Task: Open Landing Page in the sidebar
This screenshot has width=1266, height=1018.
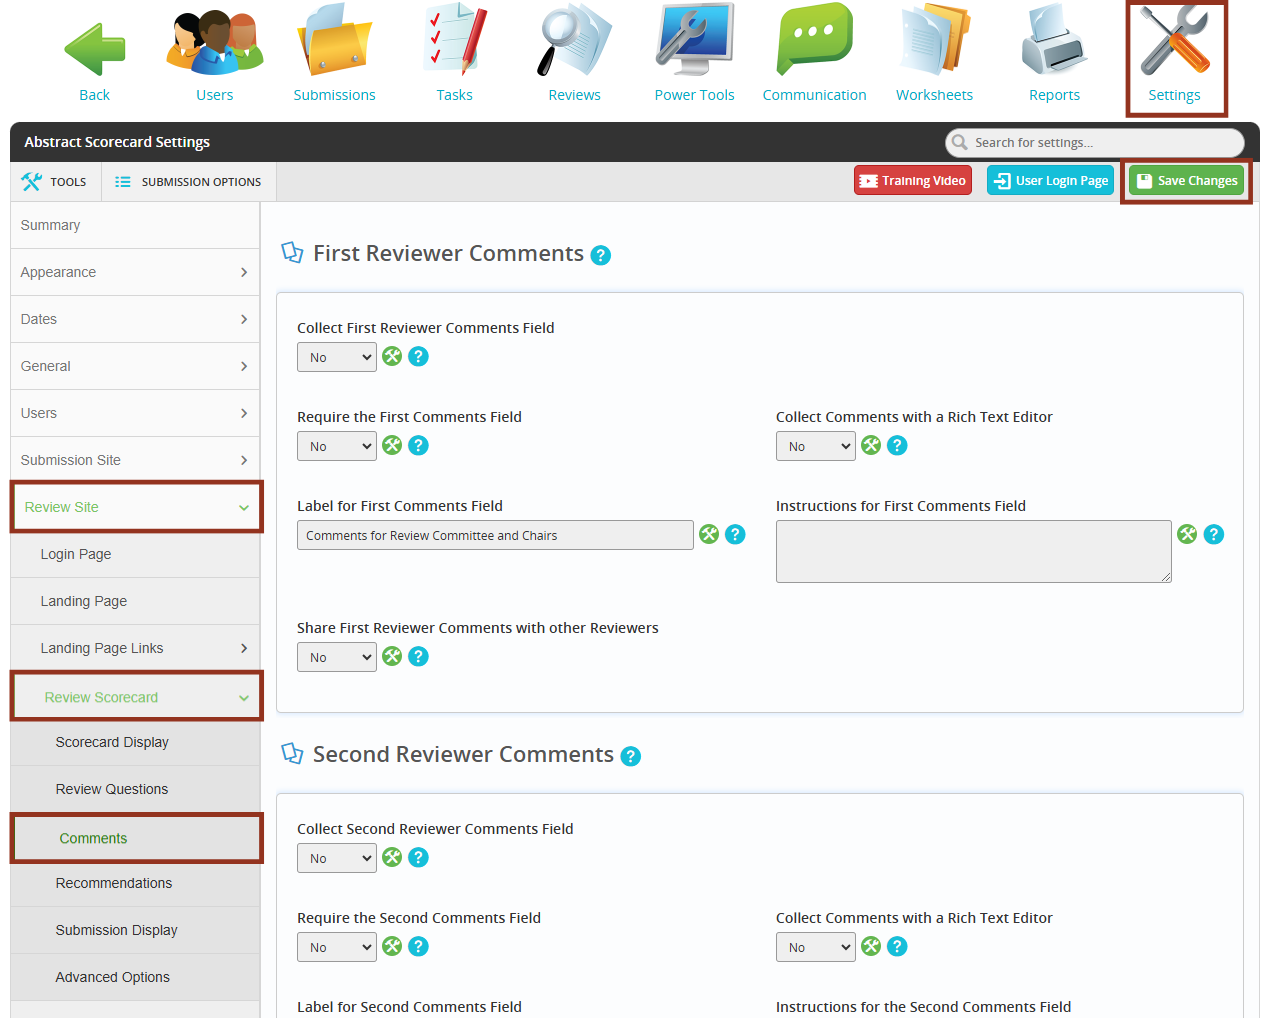Action: (x=135, y=601)
